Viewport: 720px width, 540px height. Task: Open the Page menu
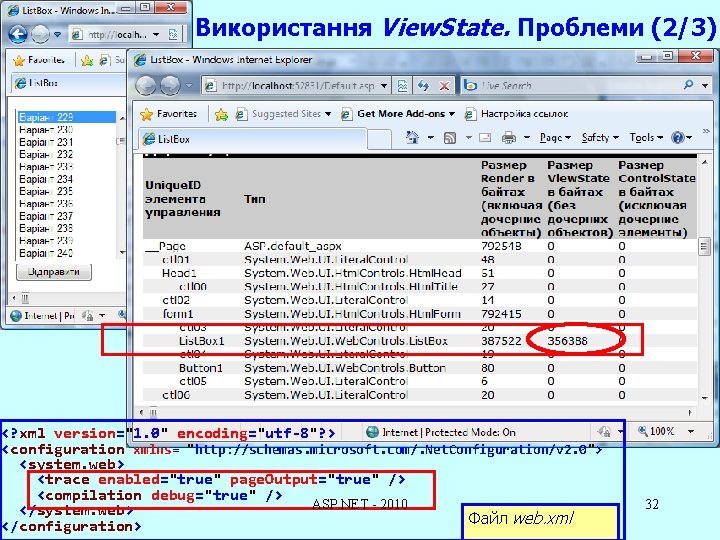pyautogui.click(x=555, y=137)
